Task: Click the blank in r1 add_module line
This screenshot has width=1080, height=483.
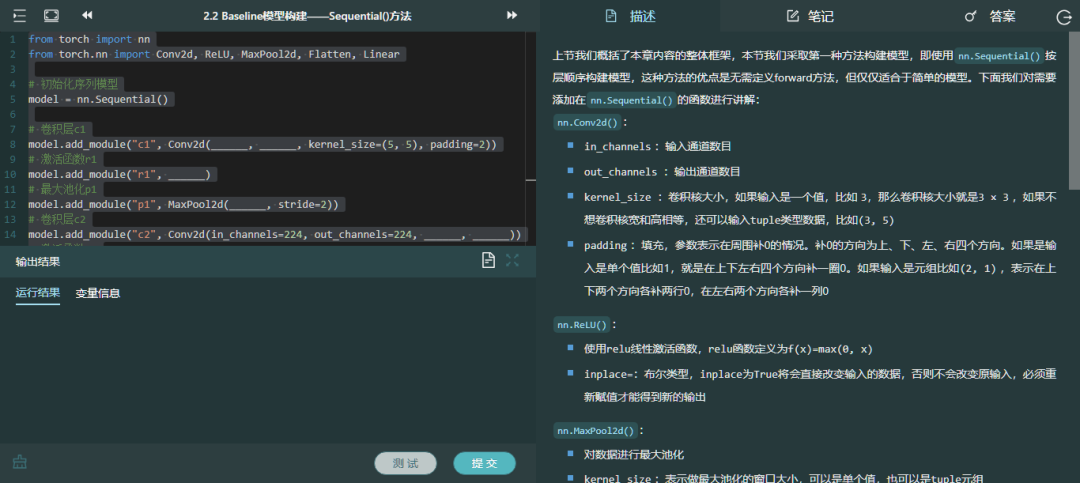Action: [188, 175]
